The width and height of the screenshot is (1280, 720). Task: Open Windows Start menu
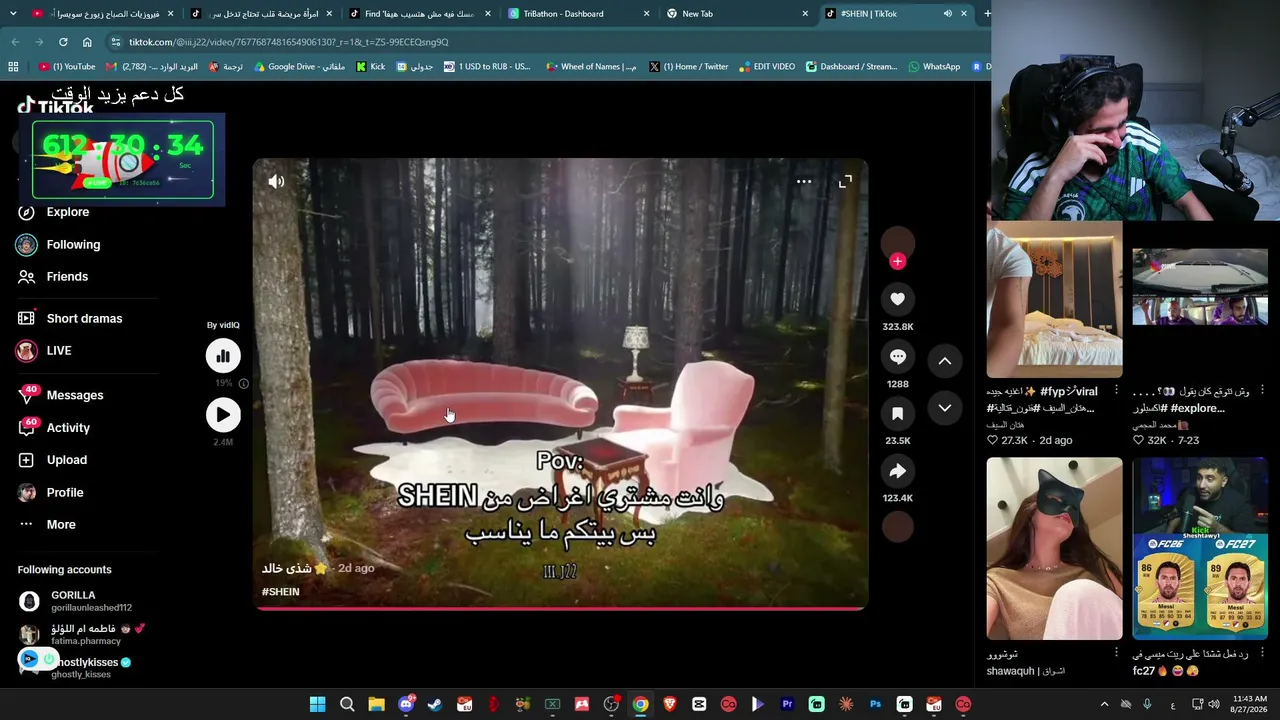click(317, 704)
